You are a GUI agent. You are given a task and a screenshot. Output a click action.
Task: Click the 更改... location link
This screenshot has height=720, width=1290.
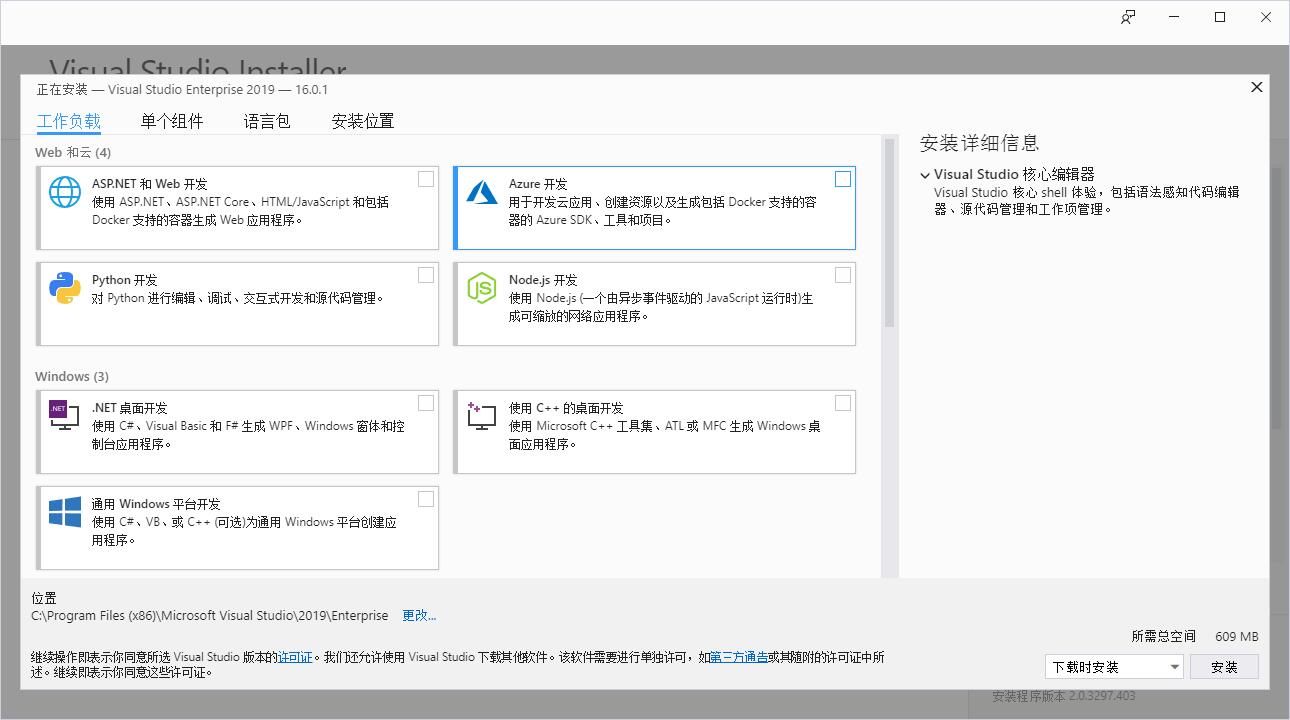coord(419,615)
